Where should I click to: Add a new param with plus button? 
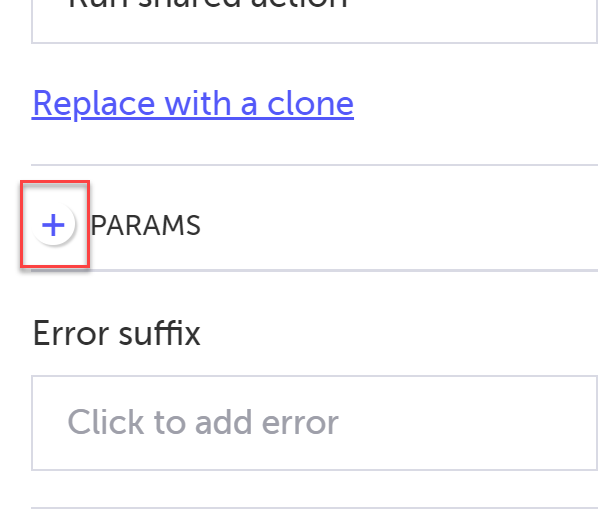53,226
